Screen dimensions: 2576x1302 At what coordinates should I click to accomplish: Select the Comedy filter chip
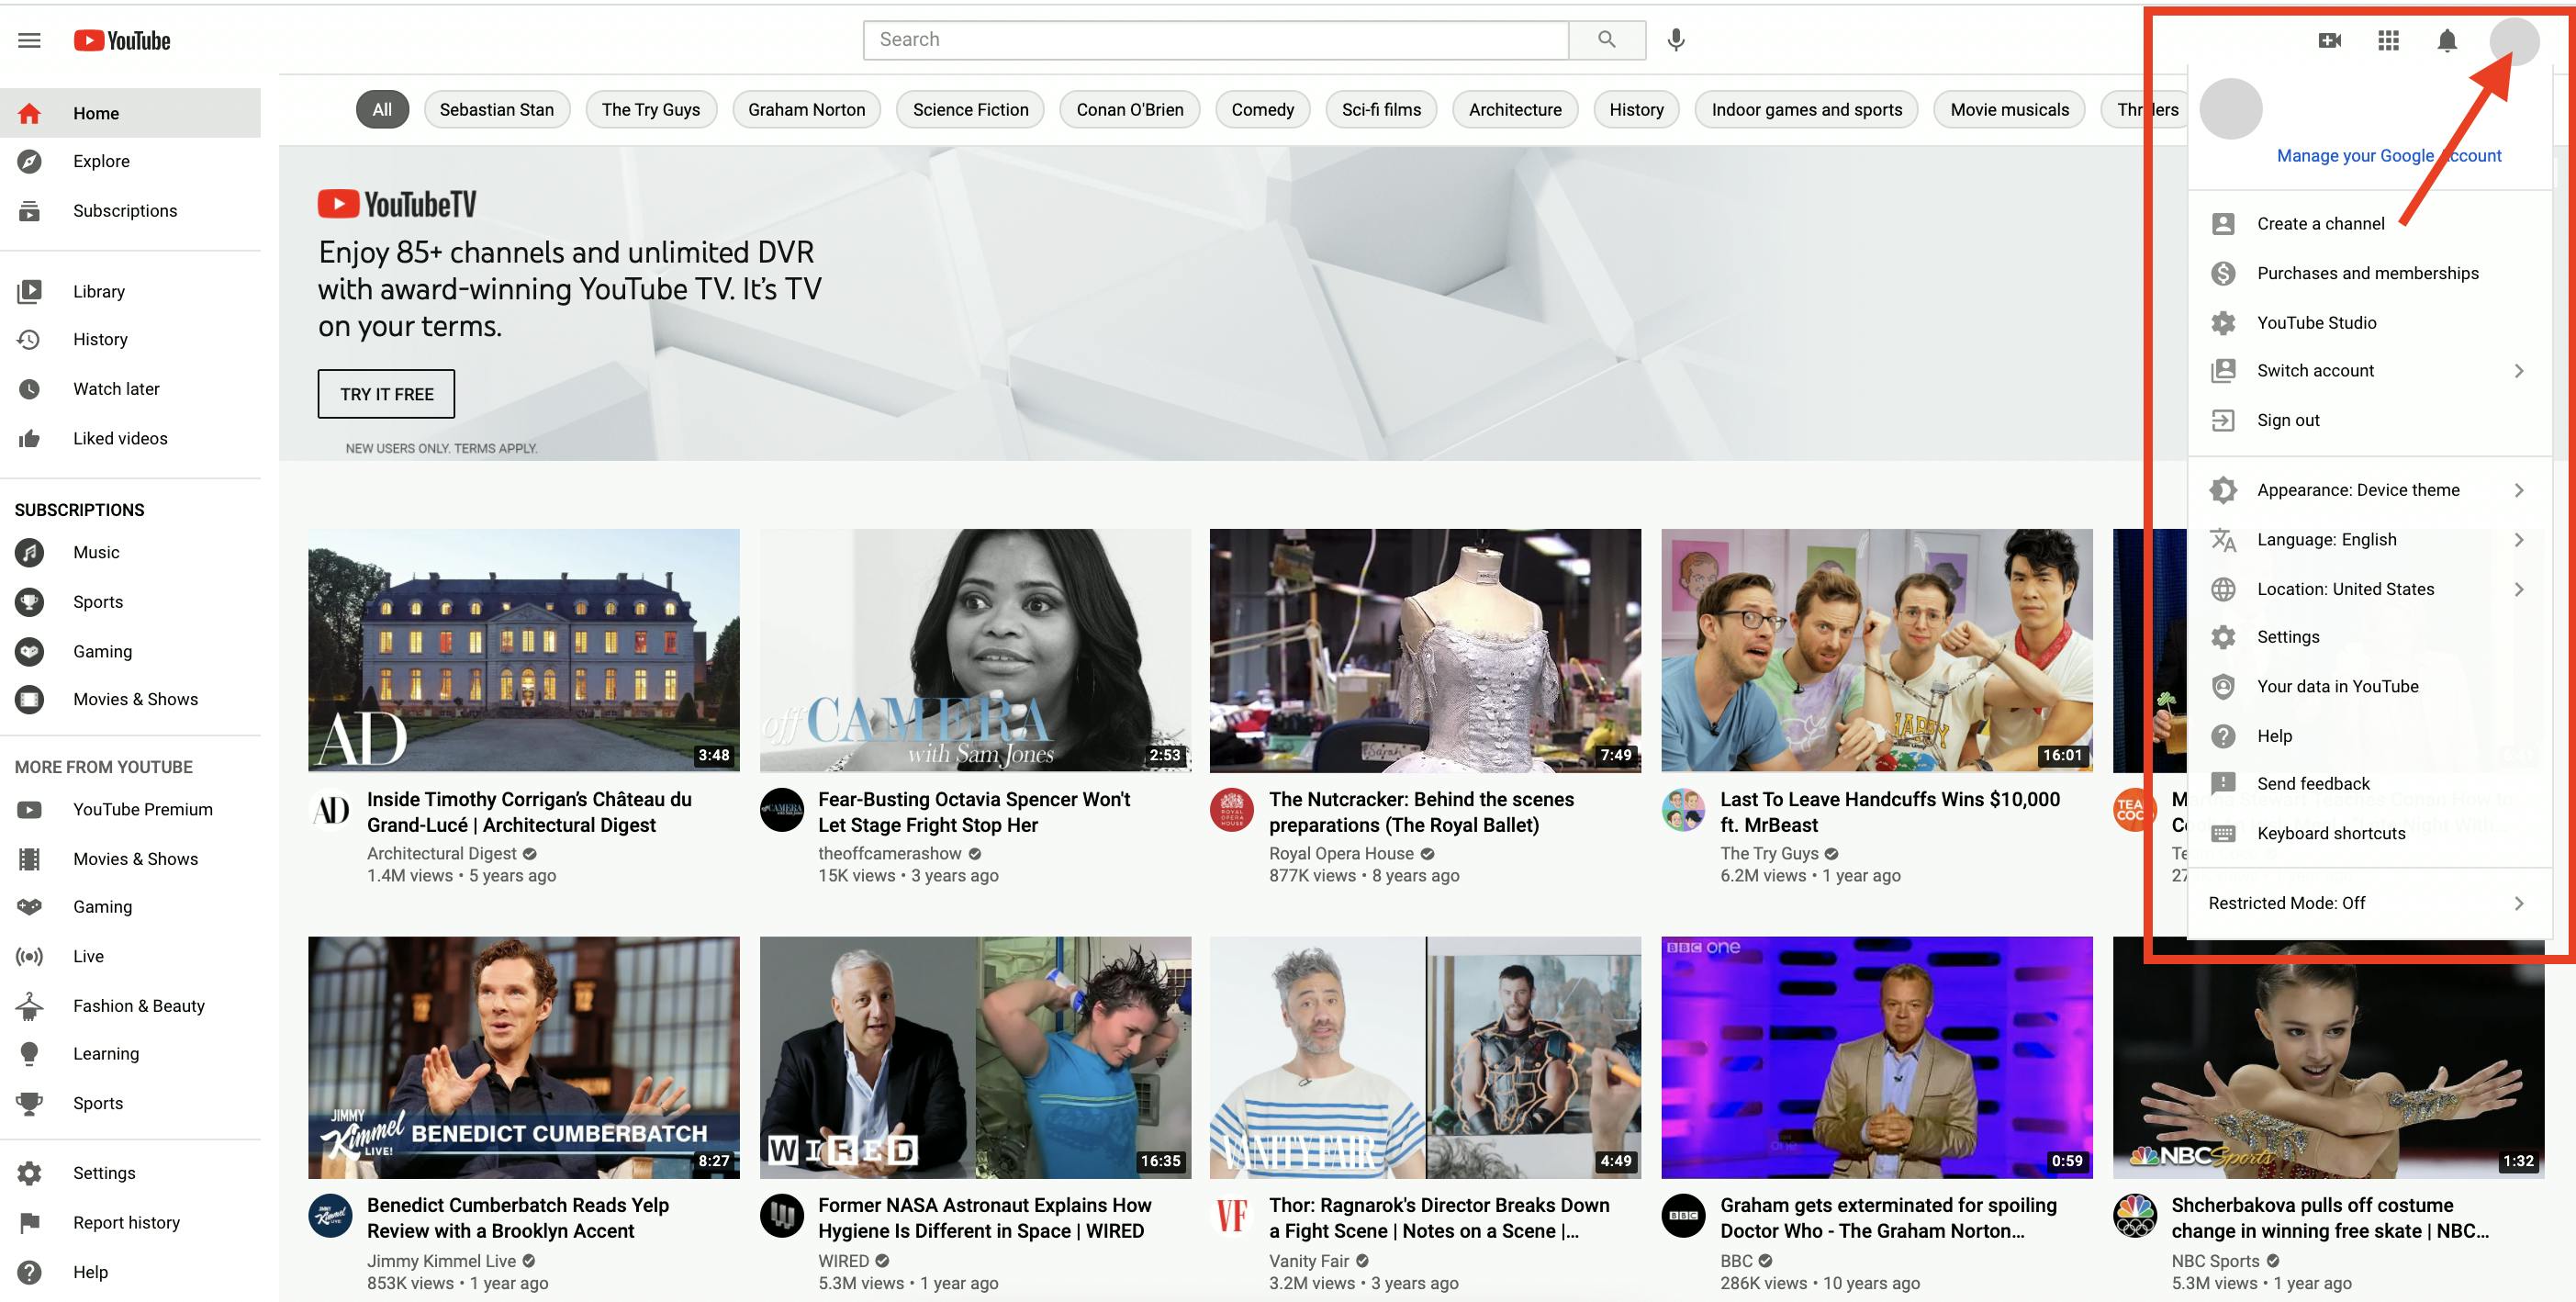(1262, 110)
